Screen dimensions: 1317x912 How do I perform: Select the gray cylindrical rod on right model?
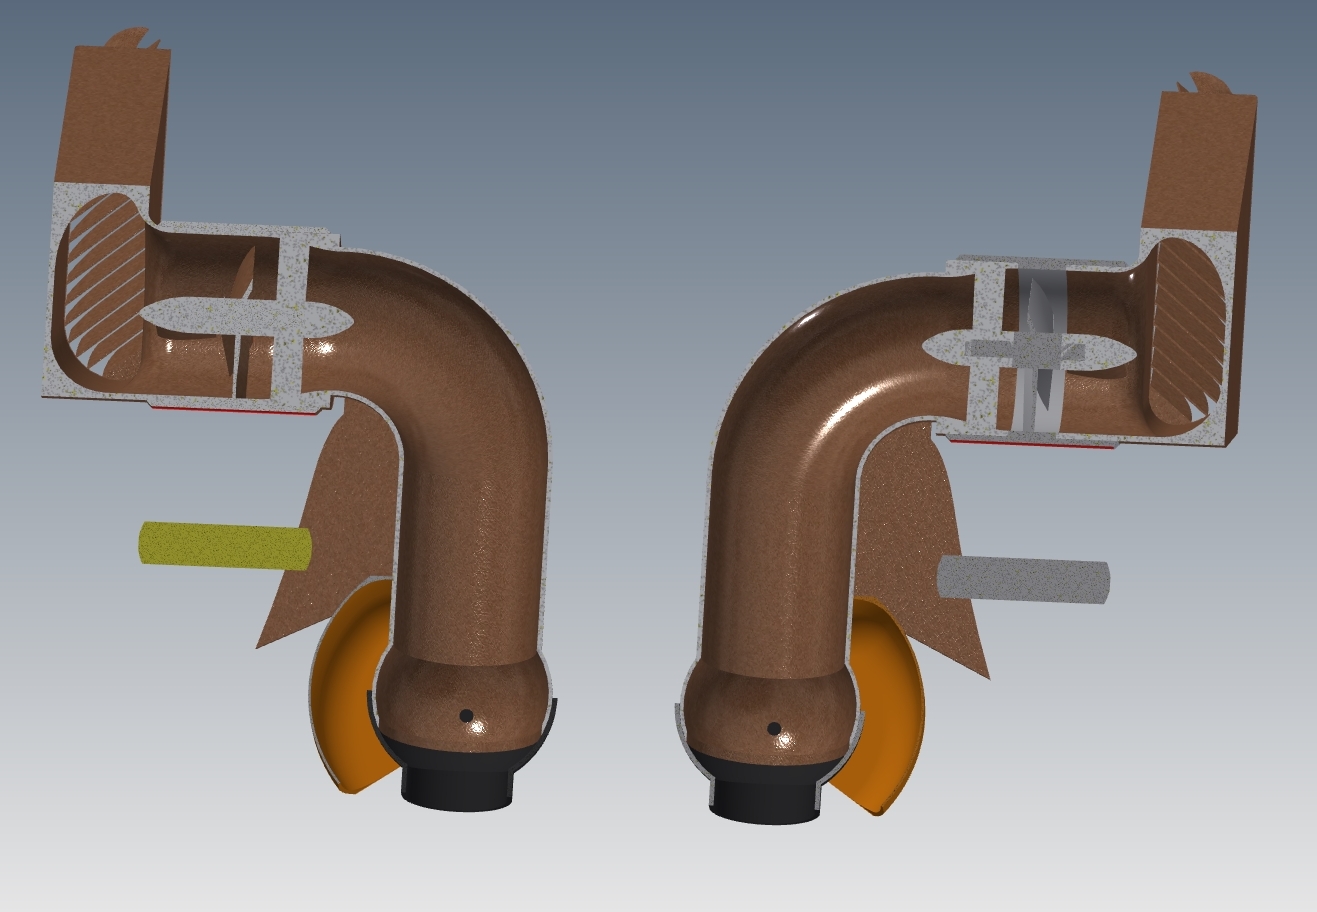point(1024,582)
